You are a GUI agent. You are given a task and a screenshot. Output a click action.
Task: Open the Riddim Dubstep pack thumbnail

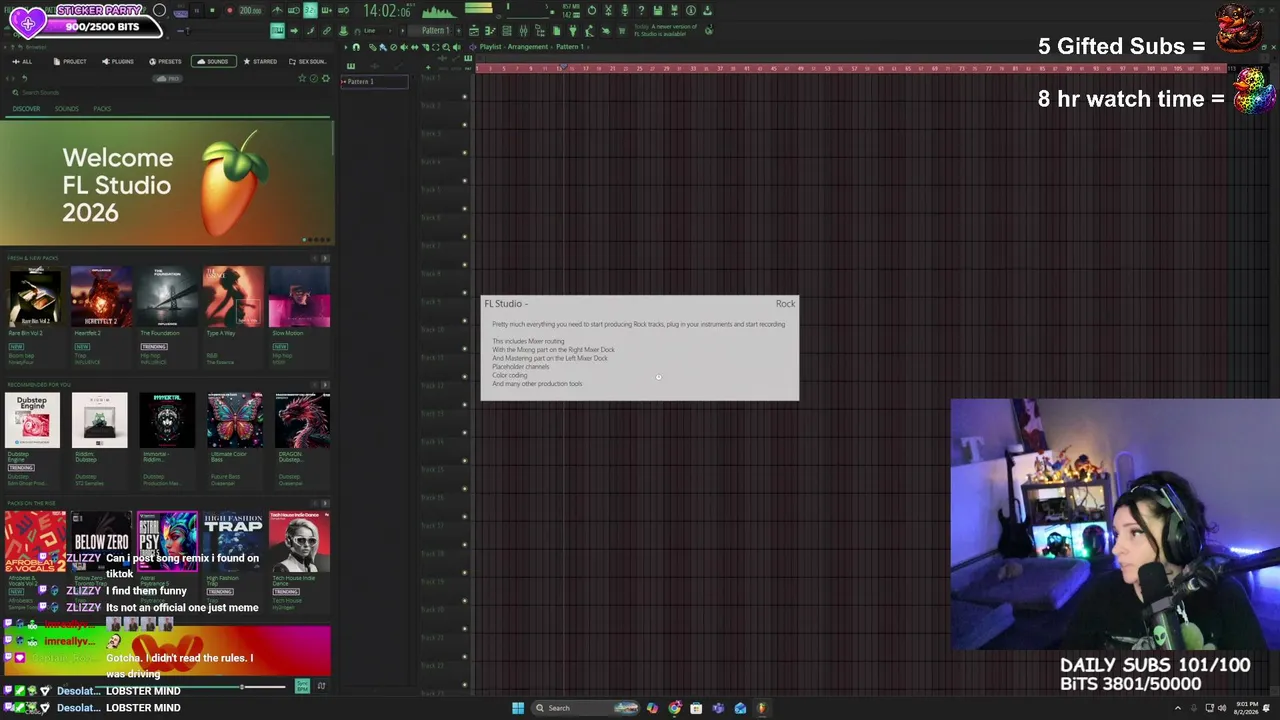pyautogui.click(x=99, y=420)
